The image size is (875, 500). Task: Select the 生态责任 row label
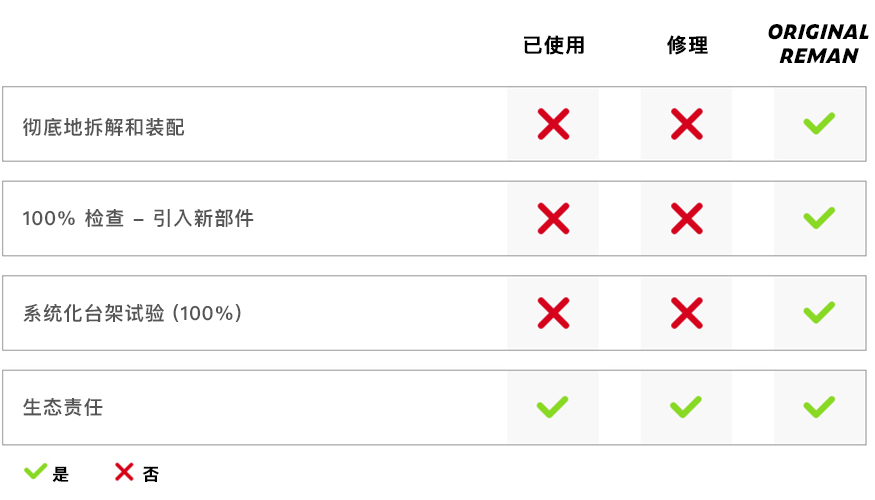[63, 408]
